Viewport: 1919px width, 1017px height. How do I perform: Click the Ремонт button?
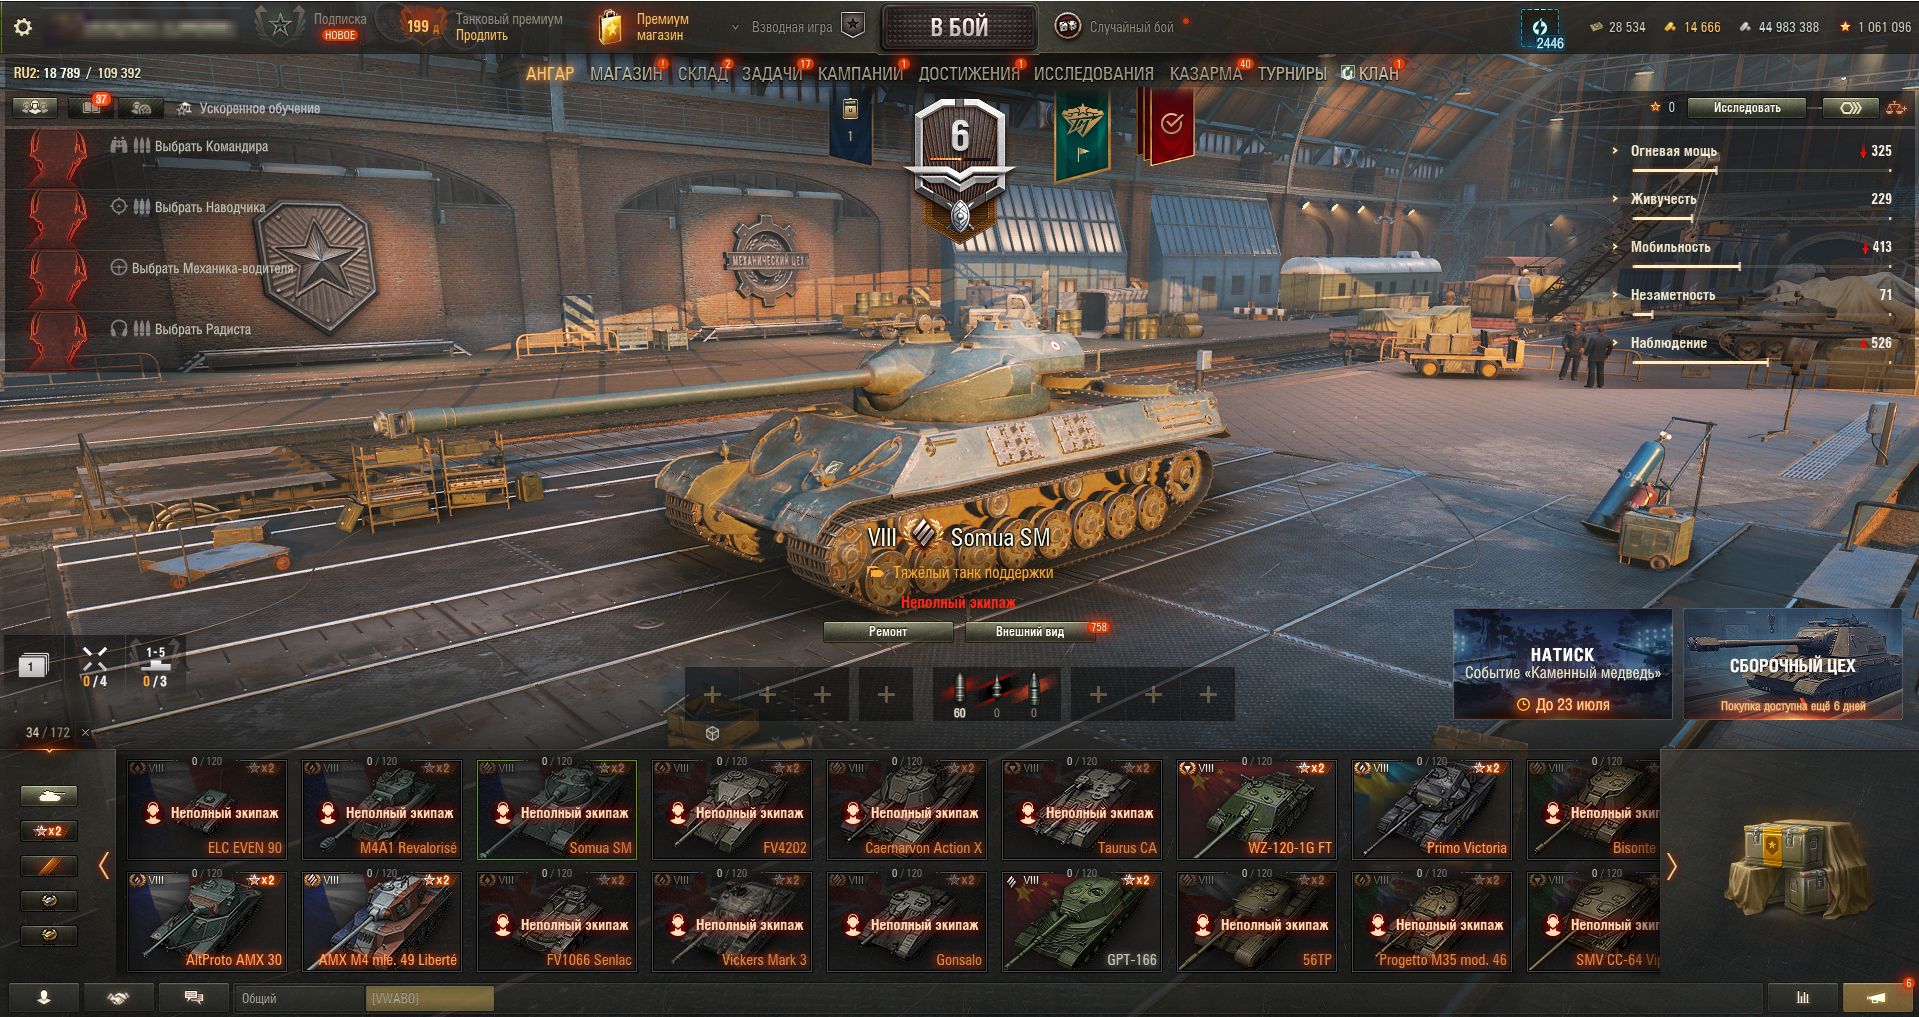click(x=888, y=631)
